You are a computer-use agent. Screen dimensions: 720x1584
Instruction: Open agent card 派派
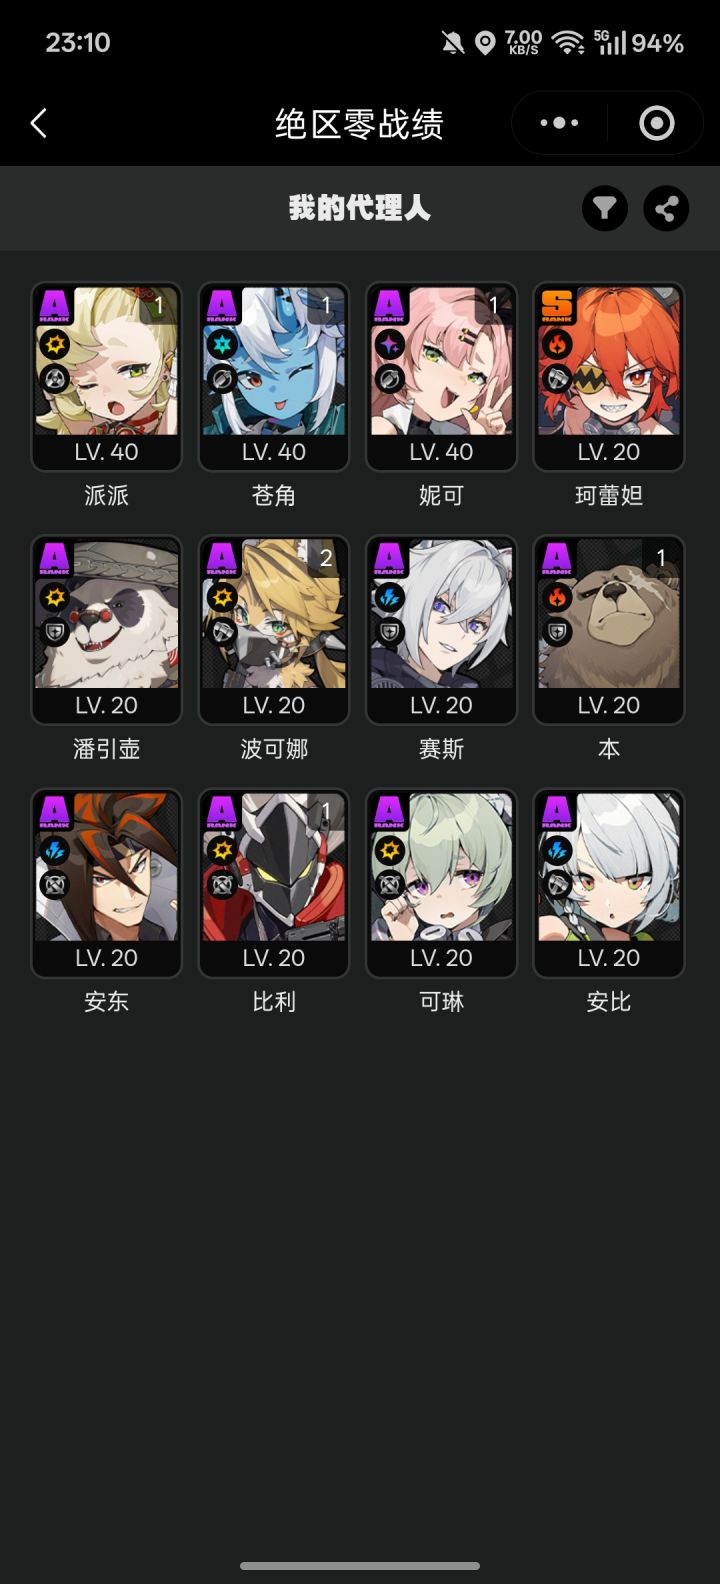tap(106, 376)
